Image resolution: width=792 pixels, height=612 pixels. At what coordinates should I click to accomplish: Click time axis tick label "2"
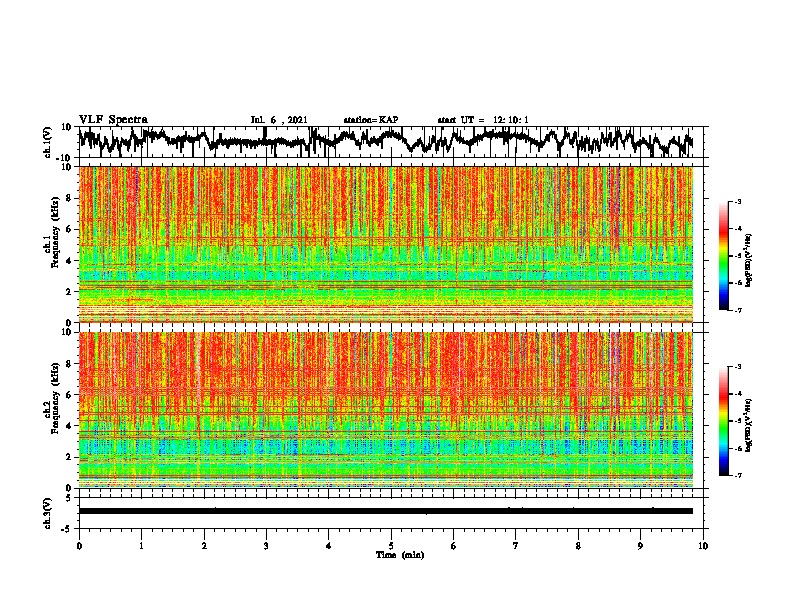click(x=204, y=546)
